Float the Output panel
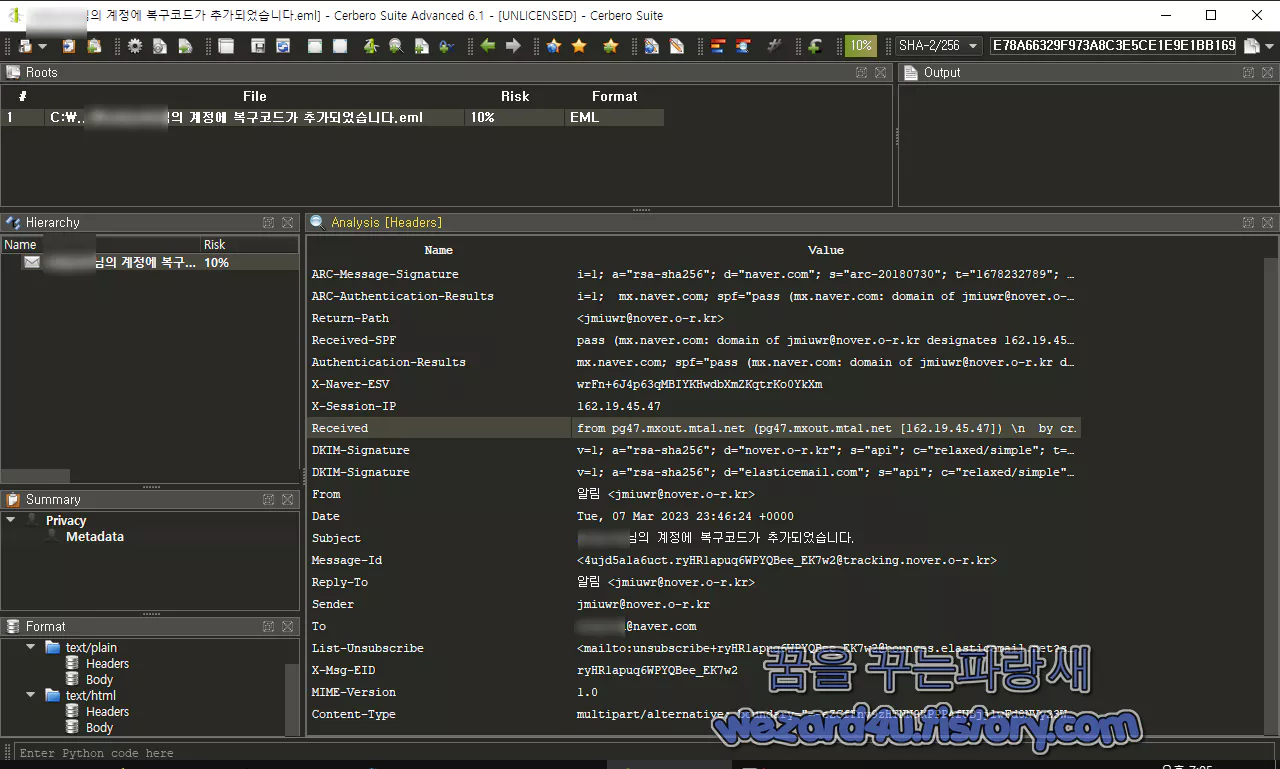This screenshot has width=1280, height=769. click(1249, 72)
